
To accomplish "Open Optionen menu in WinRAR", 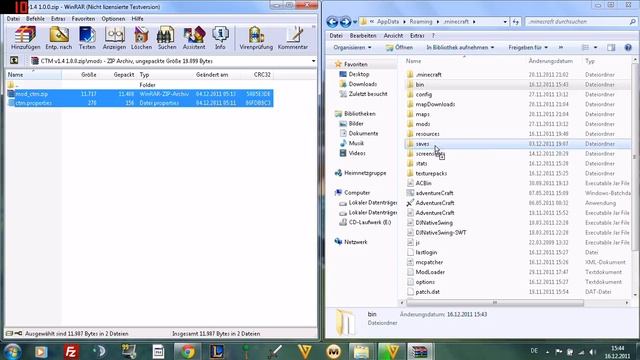I will 113,19.
